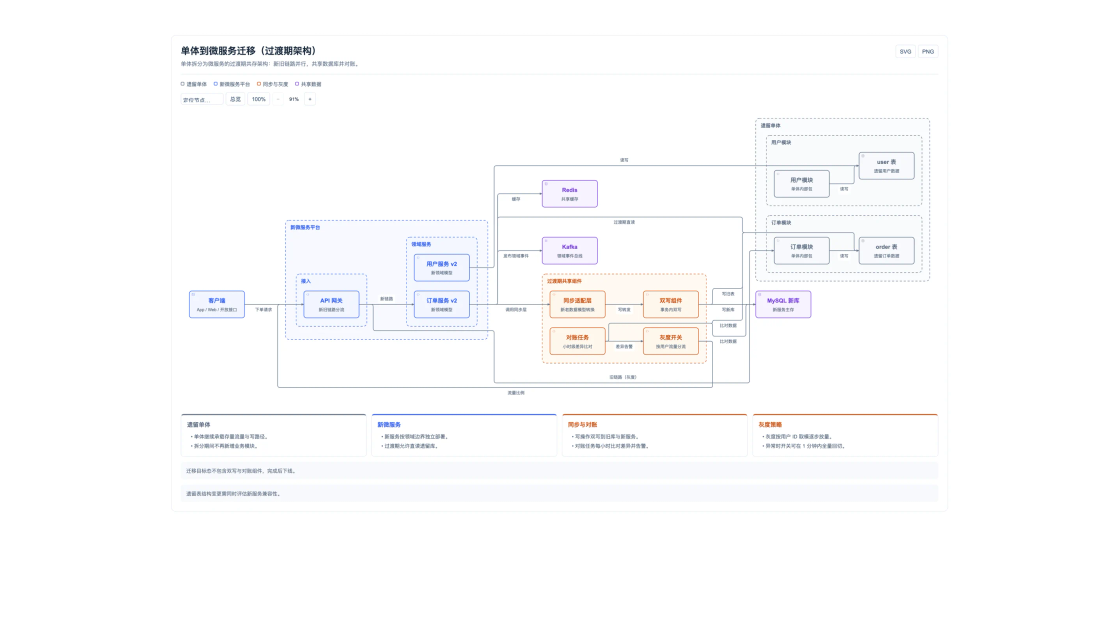Select the MySQL 新库 node

pos(783,304)
